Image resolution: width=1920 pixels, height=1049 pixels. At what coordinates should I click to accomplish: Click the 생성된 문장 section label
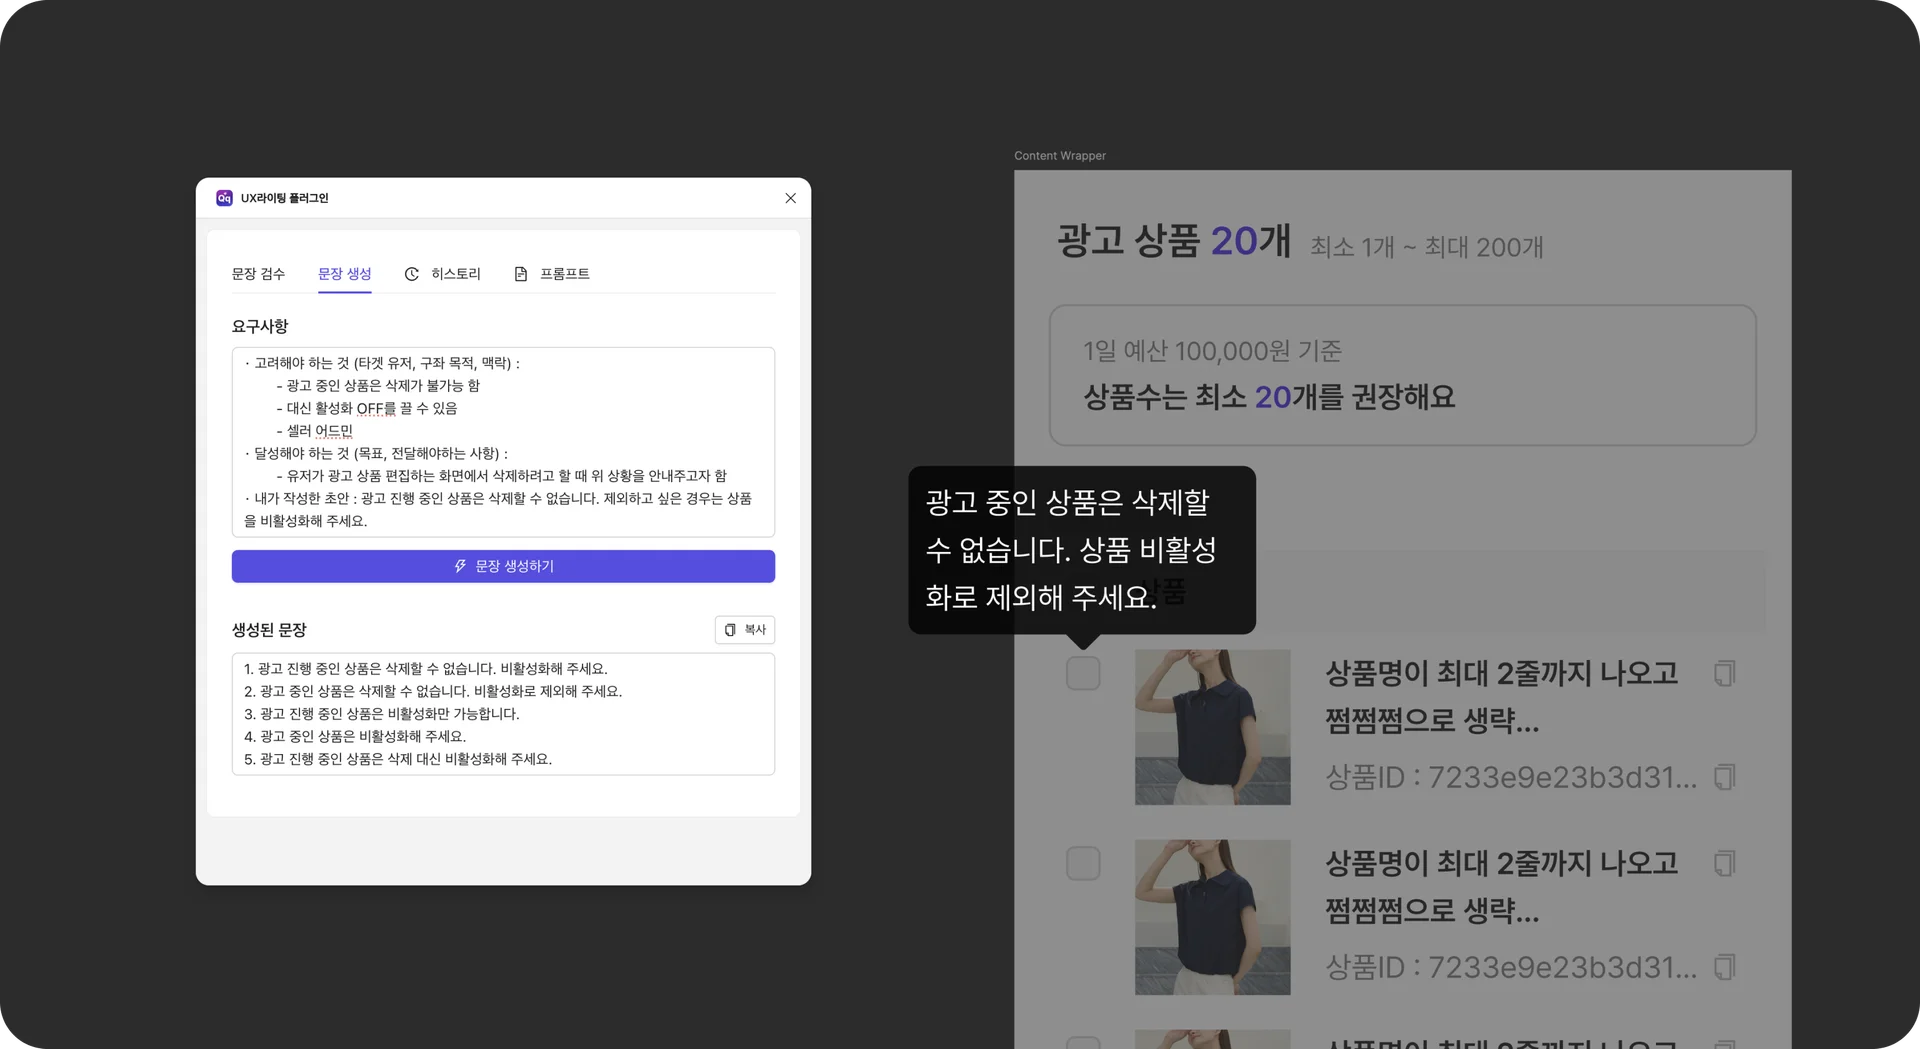click(x=269, y=630)
